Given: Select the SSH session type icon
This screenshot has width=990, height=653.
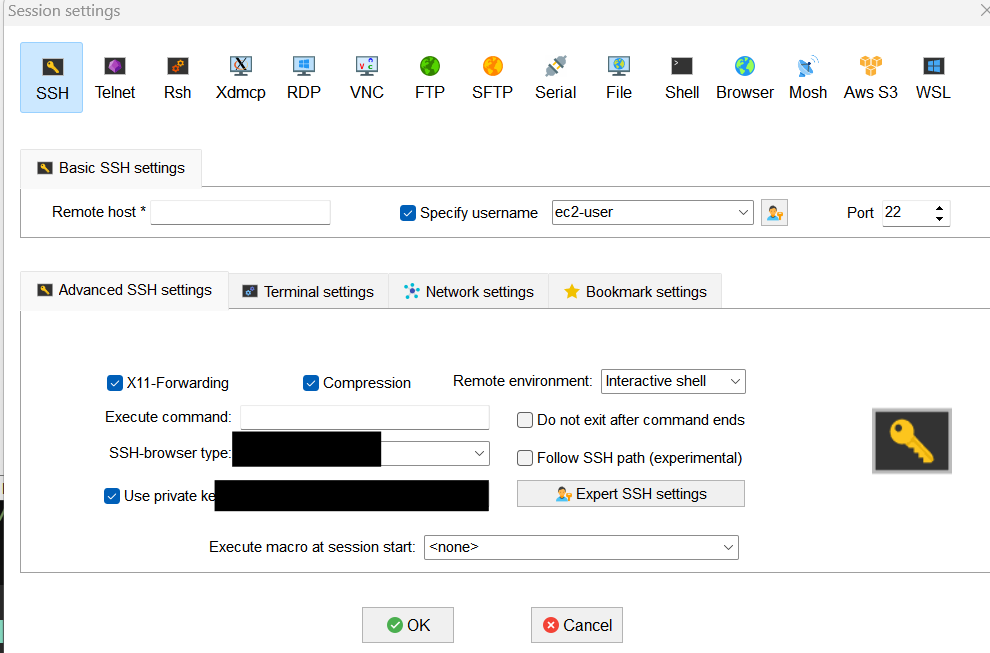Looking at the screenshot, I should pyautogui.click(x=52, y=78).
